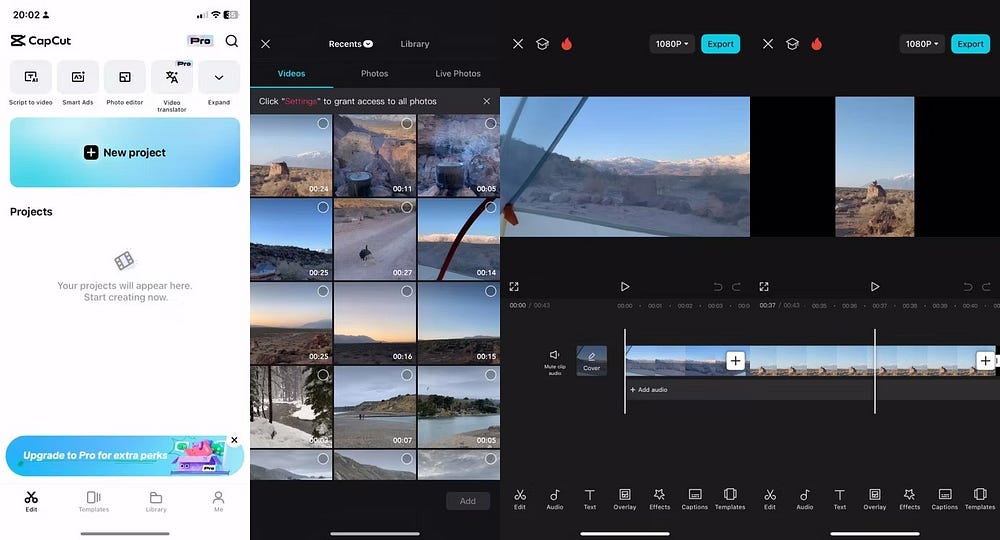The width and height of the screenshot is (1000, 540).
Task: Open Templates tab in home bottom navigation
Action: pyautogui.click(x=94, y=501)
